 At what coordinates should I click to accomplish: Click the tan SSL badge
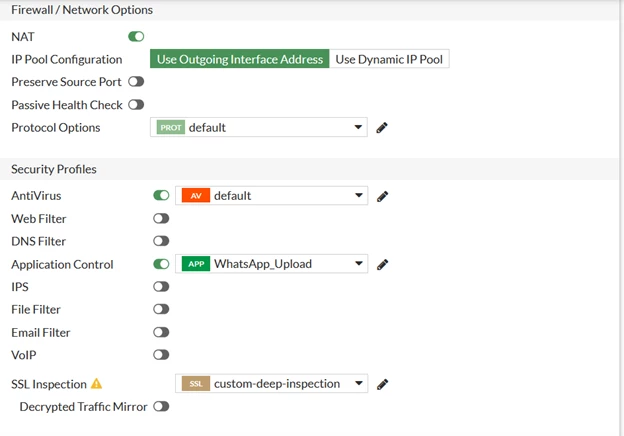pos(196,384)
